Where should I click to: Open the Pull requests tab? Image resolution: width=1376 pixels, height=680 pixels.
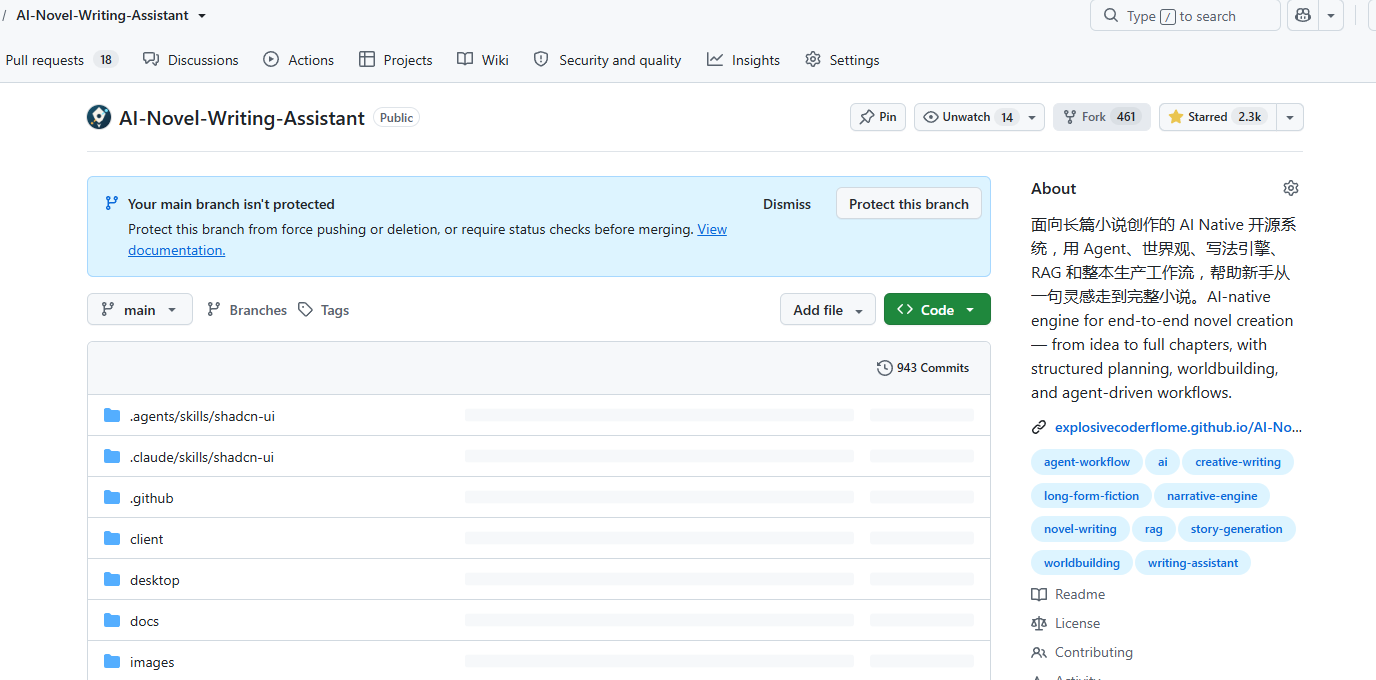pyautogui.click(x=61, y=60)
